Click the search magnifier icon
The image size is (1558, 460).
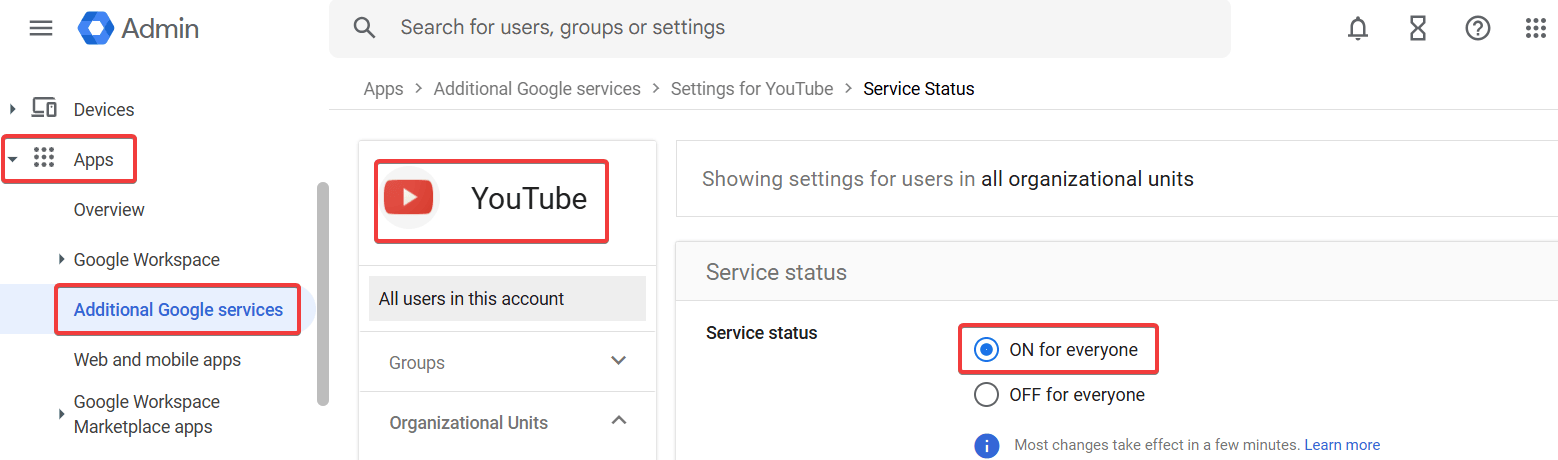point(365,28)
